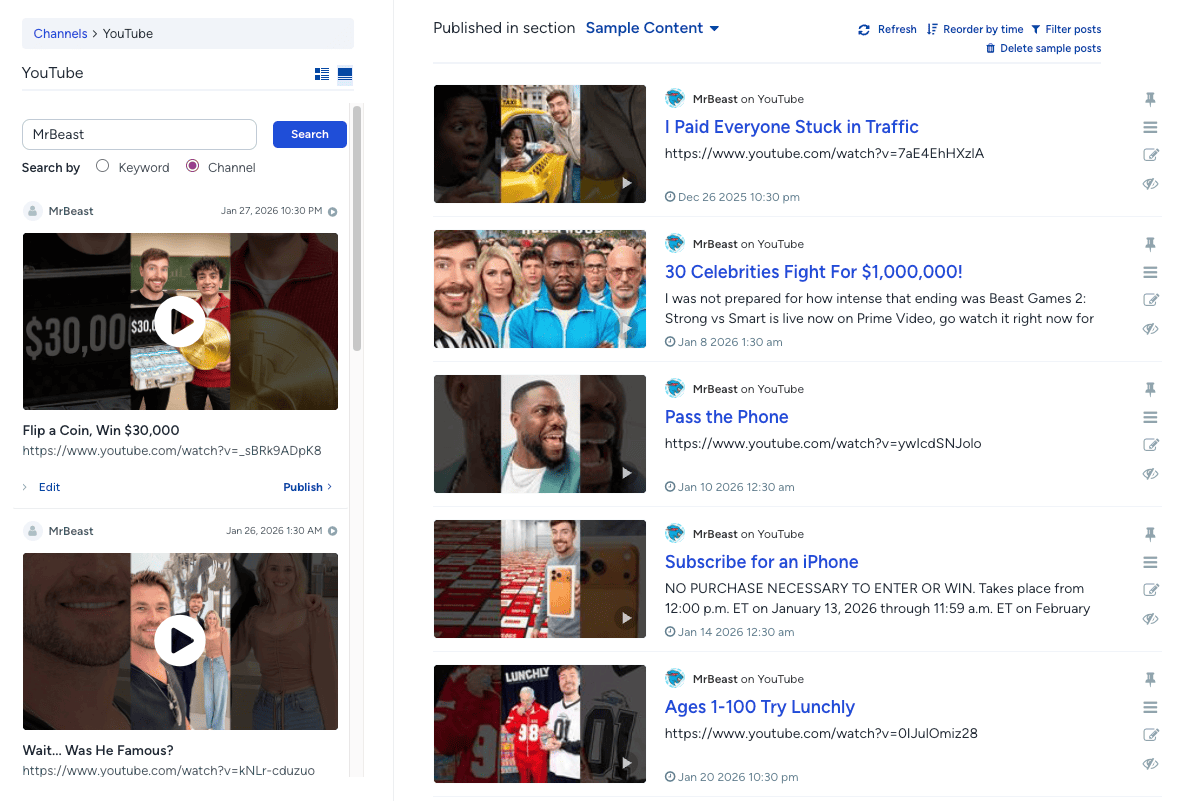1200x806 pixels.
Task: Publish the 'Flip a Coin, Win $30,000' video
Action: click(308, 487)
